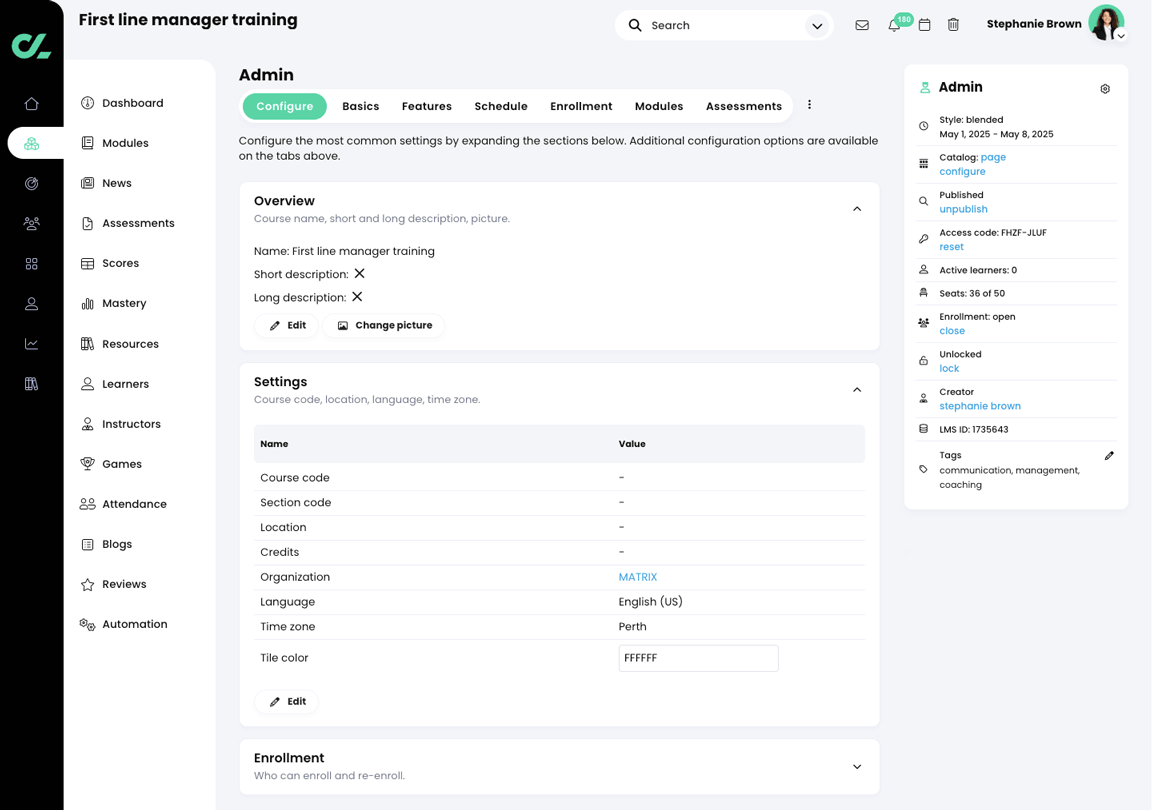This screenshot has height=810, width=1152.
Task: Click into the Search input field
Action: (724, 26)
